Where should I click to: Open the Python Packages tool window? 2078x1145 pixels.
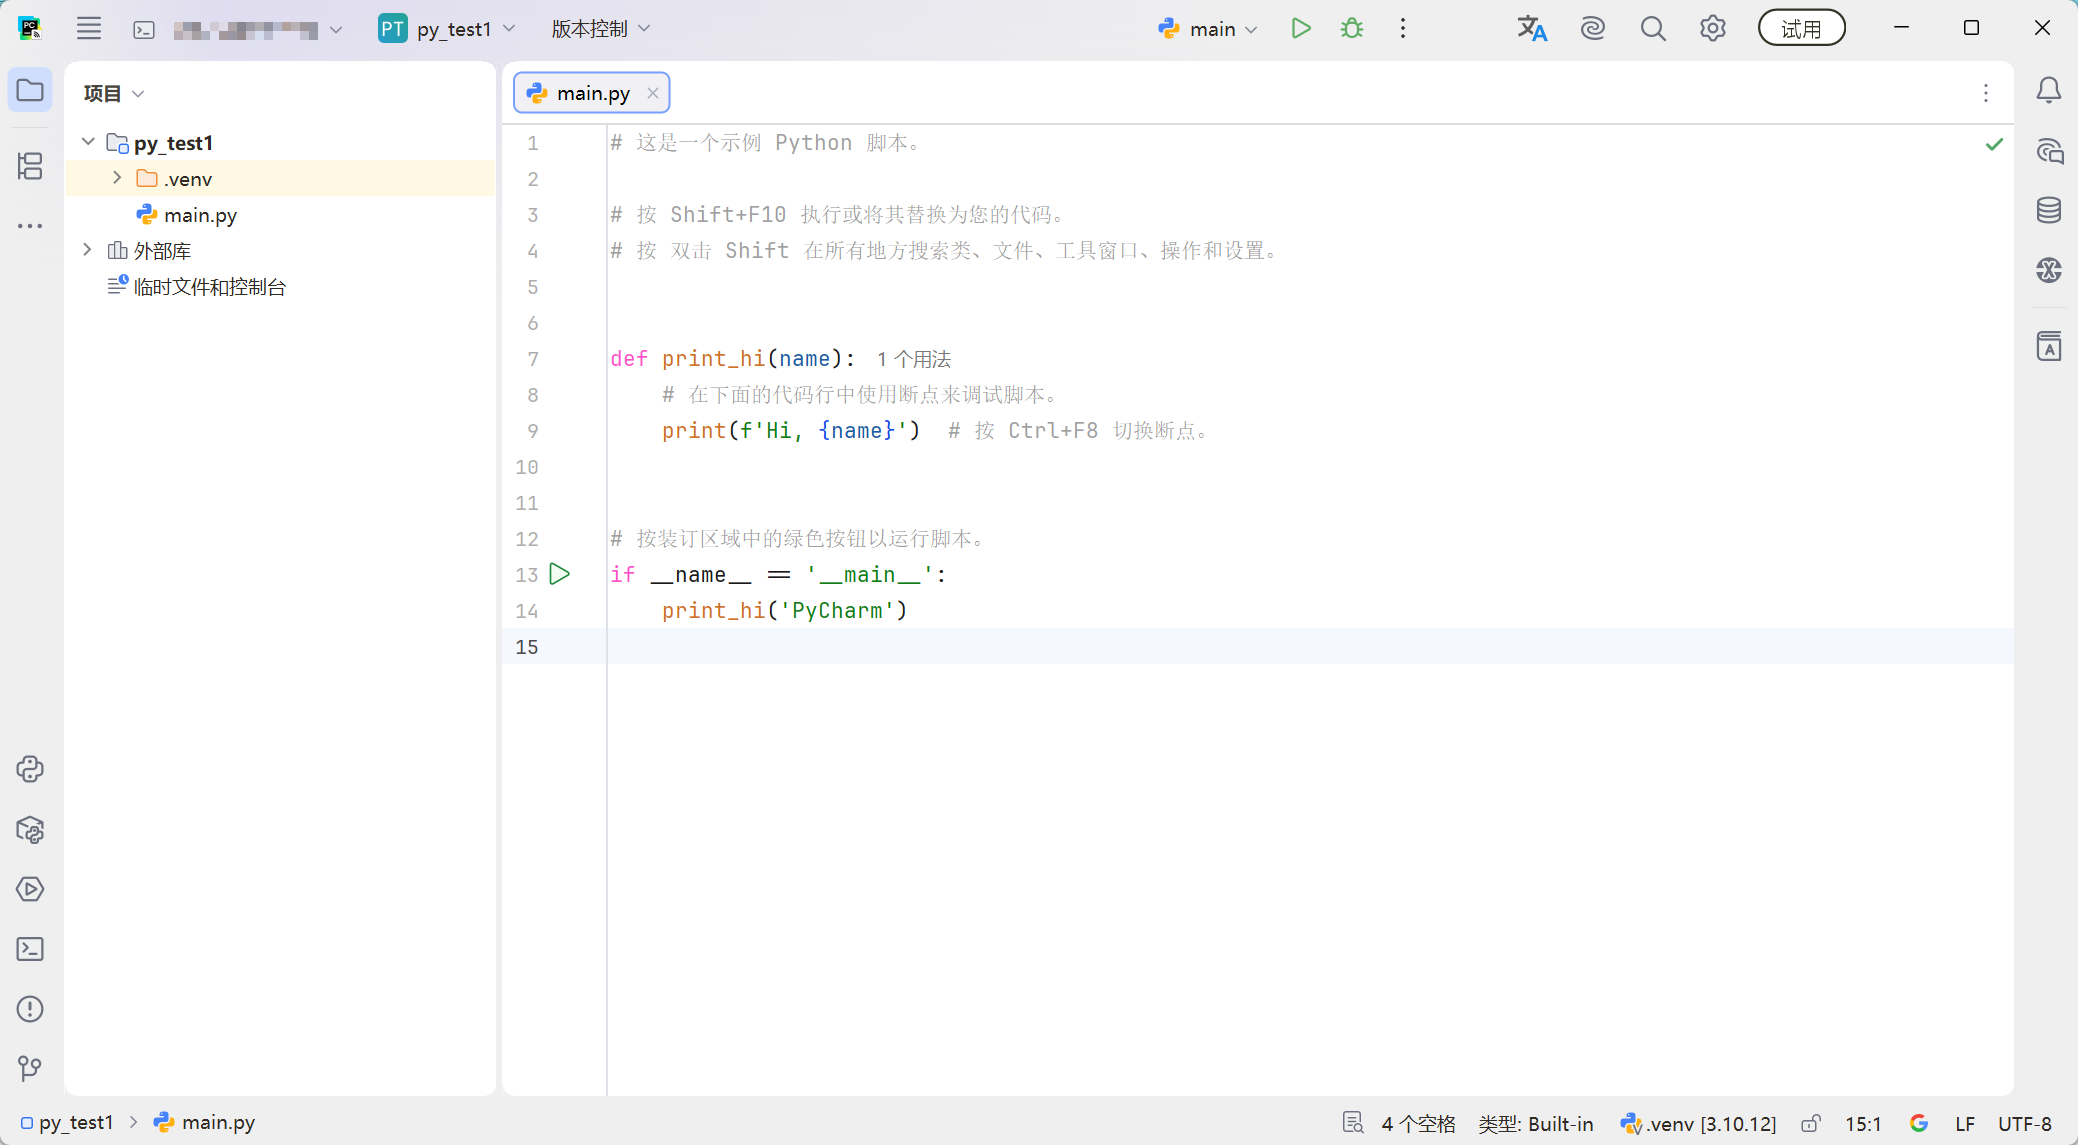30,829
